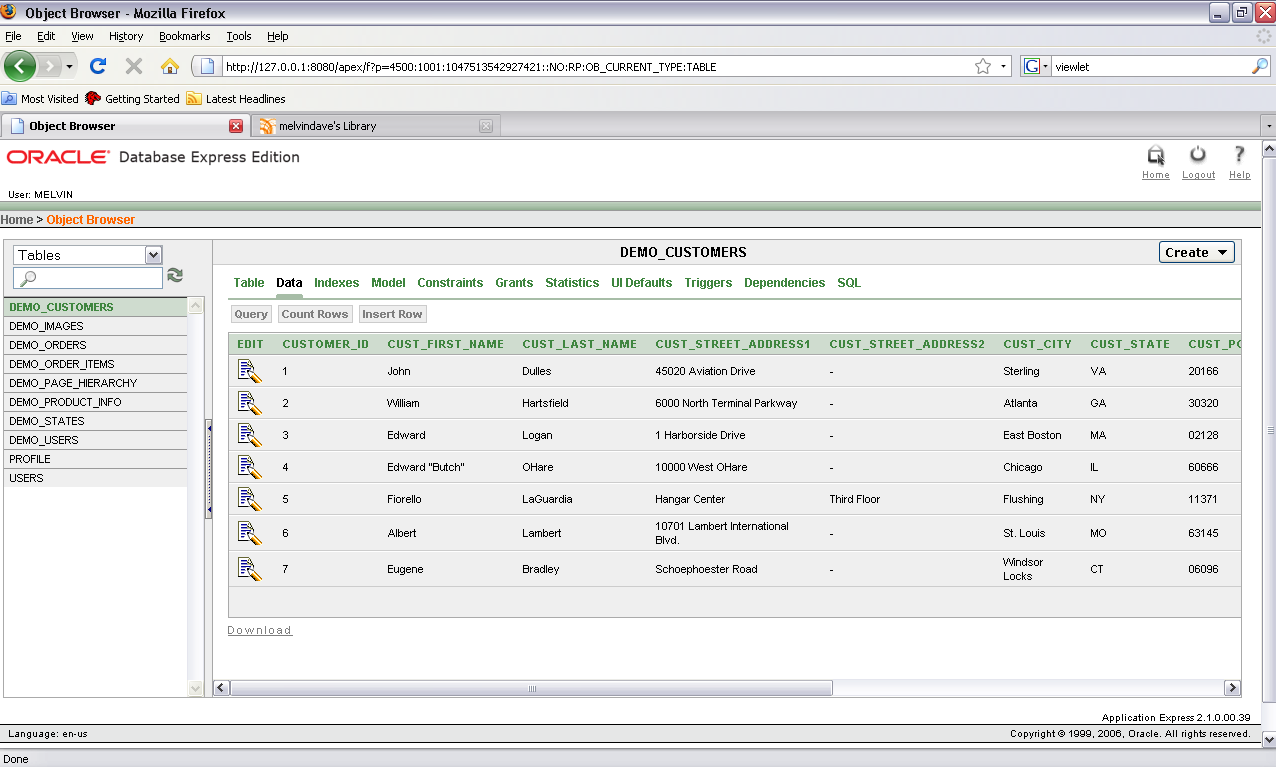This screenshot has height=767, width=1276.
Task: Open the list all tabs dropdown
Action: (x=1268, y=126)
